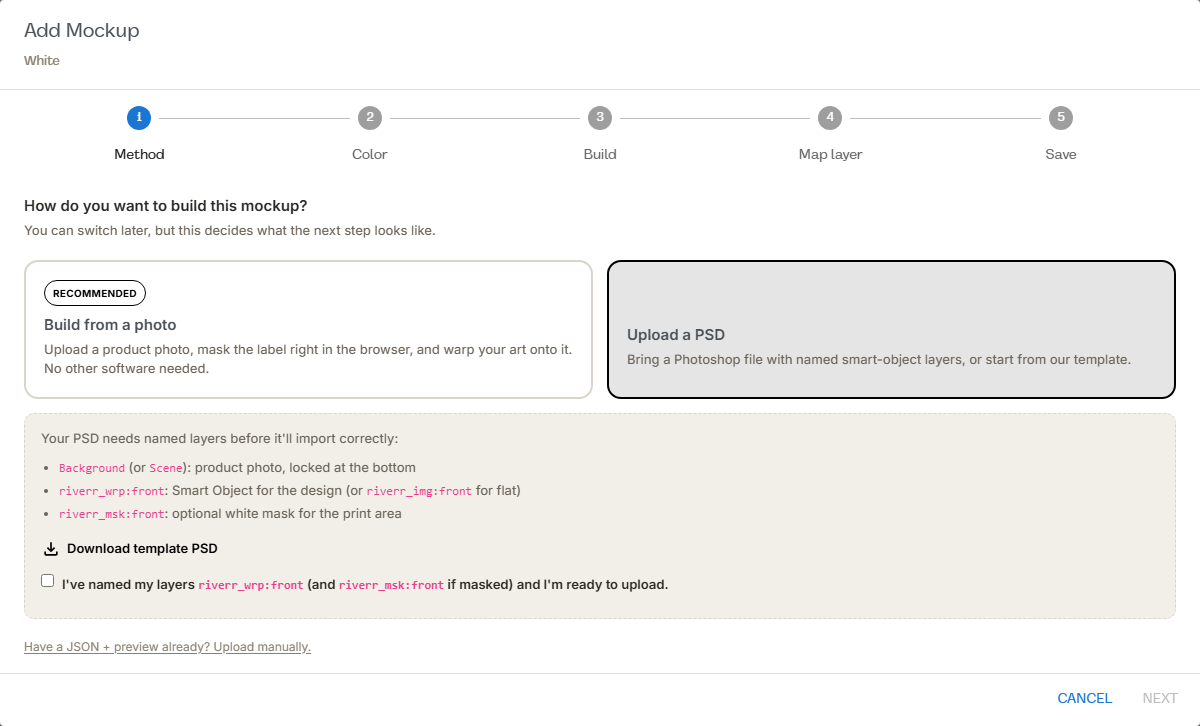The height and width of the screenshot is (726, 1200).
Task: Click the 'White' subtitle text
Action: [42, 60]
